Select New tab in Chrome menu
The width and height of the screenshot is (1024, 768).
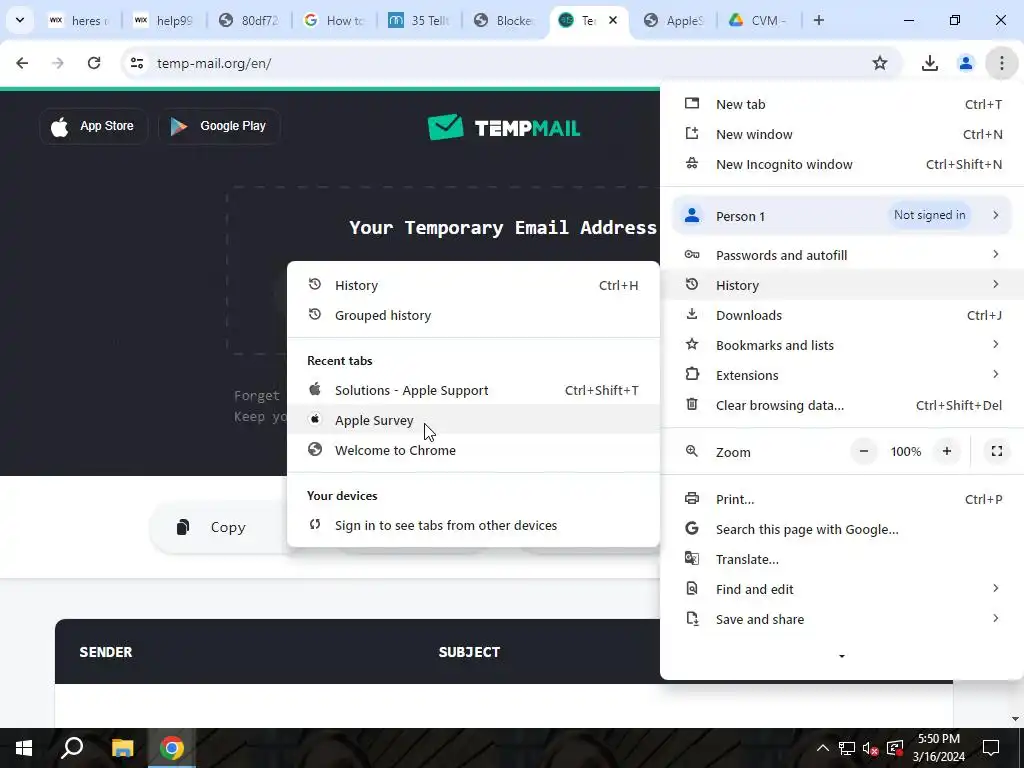(x=842, y=104)
